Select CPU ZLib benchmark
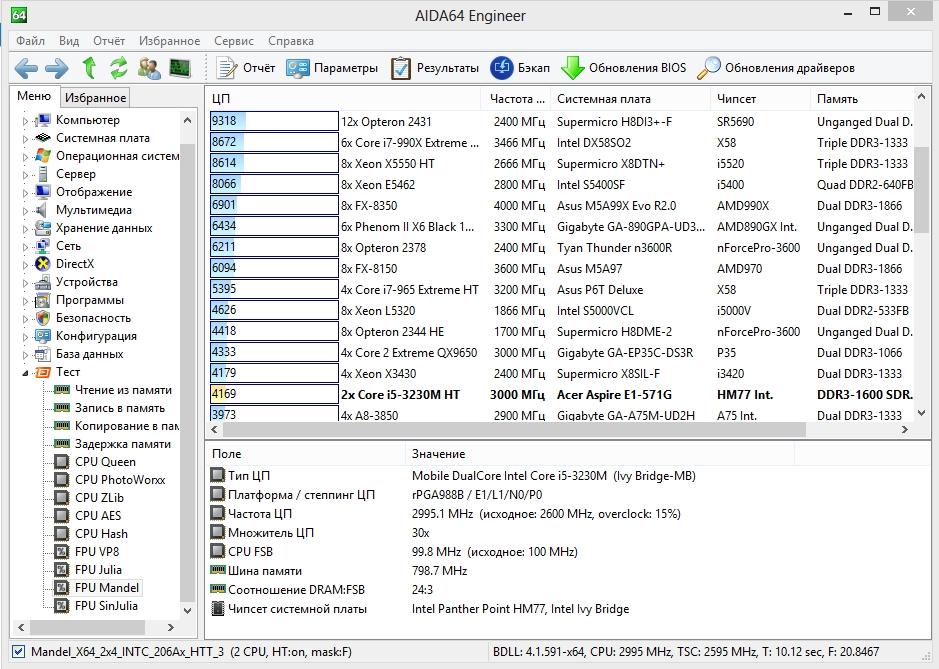Screen dimensions: 939x669 (x=99, y=497)
